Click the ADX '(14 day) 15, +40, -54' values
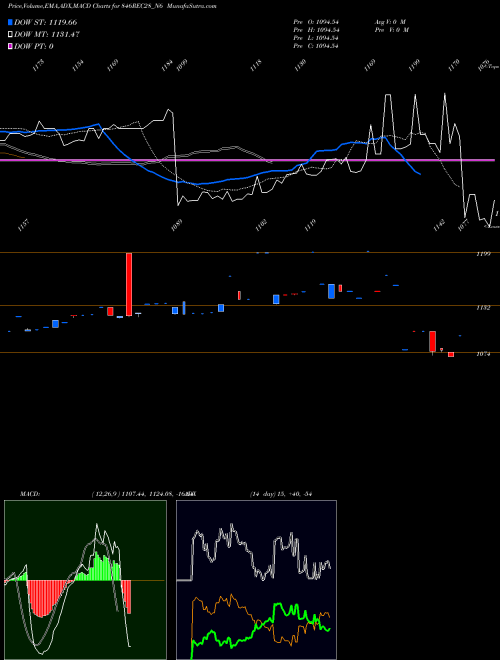500x660 pixels. tap(281, 494)
